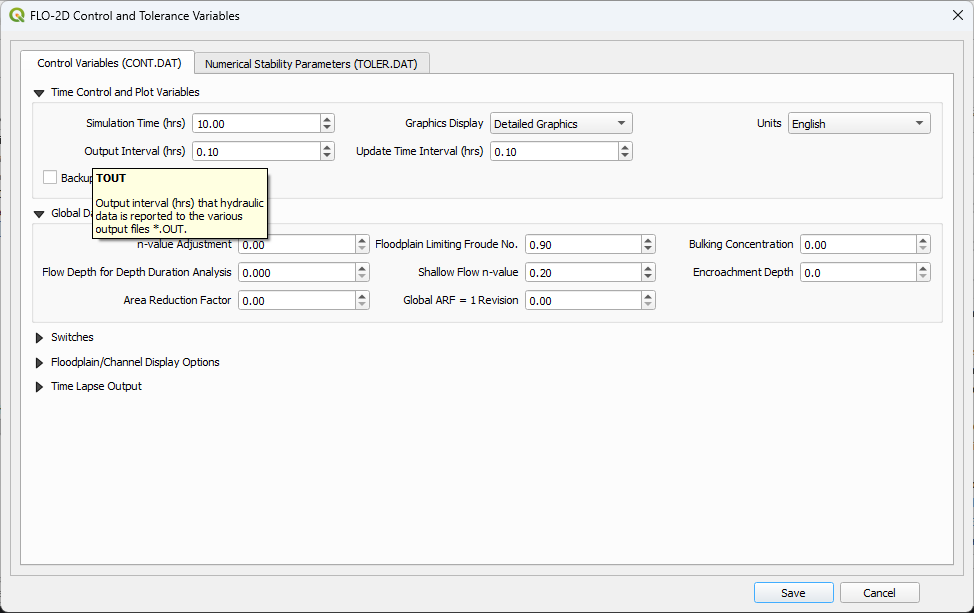The height and width of the screenshot is (613, 974).
Task: Expand Floodplain/Channel Display Options section
Action: pyautogui.click(x=40, y=363)
